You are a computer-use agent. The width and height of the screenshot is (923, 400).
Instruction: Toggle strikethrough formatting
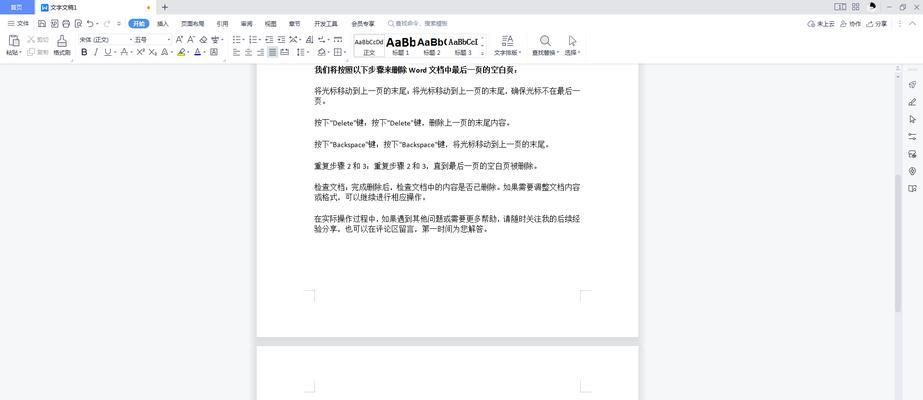(x=124, y=52)
